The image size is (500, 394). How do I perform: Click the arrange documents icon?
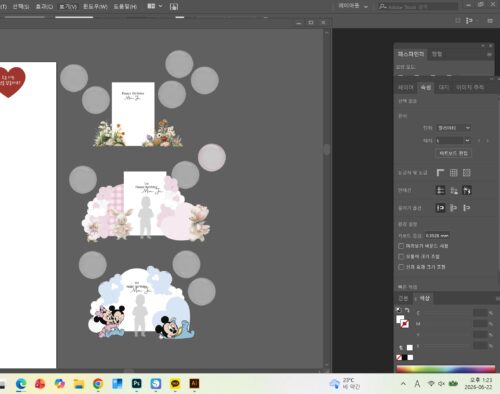pos(151,6)
